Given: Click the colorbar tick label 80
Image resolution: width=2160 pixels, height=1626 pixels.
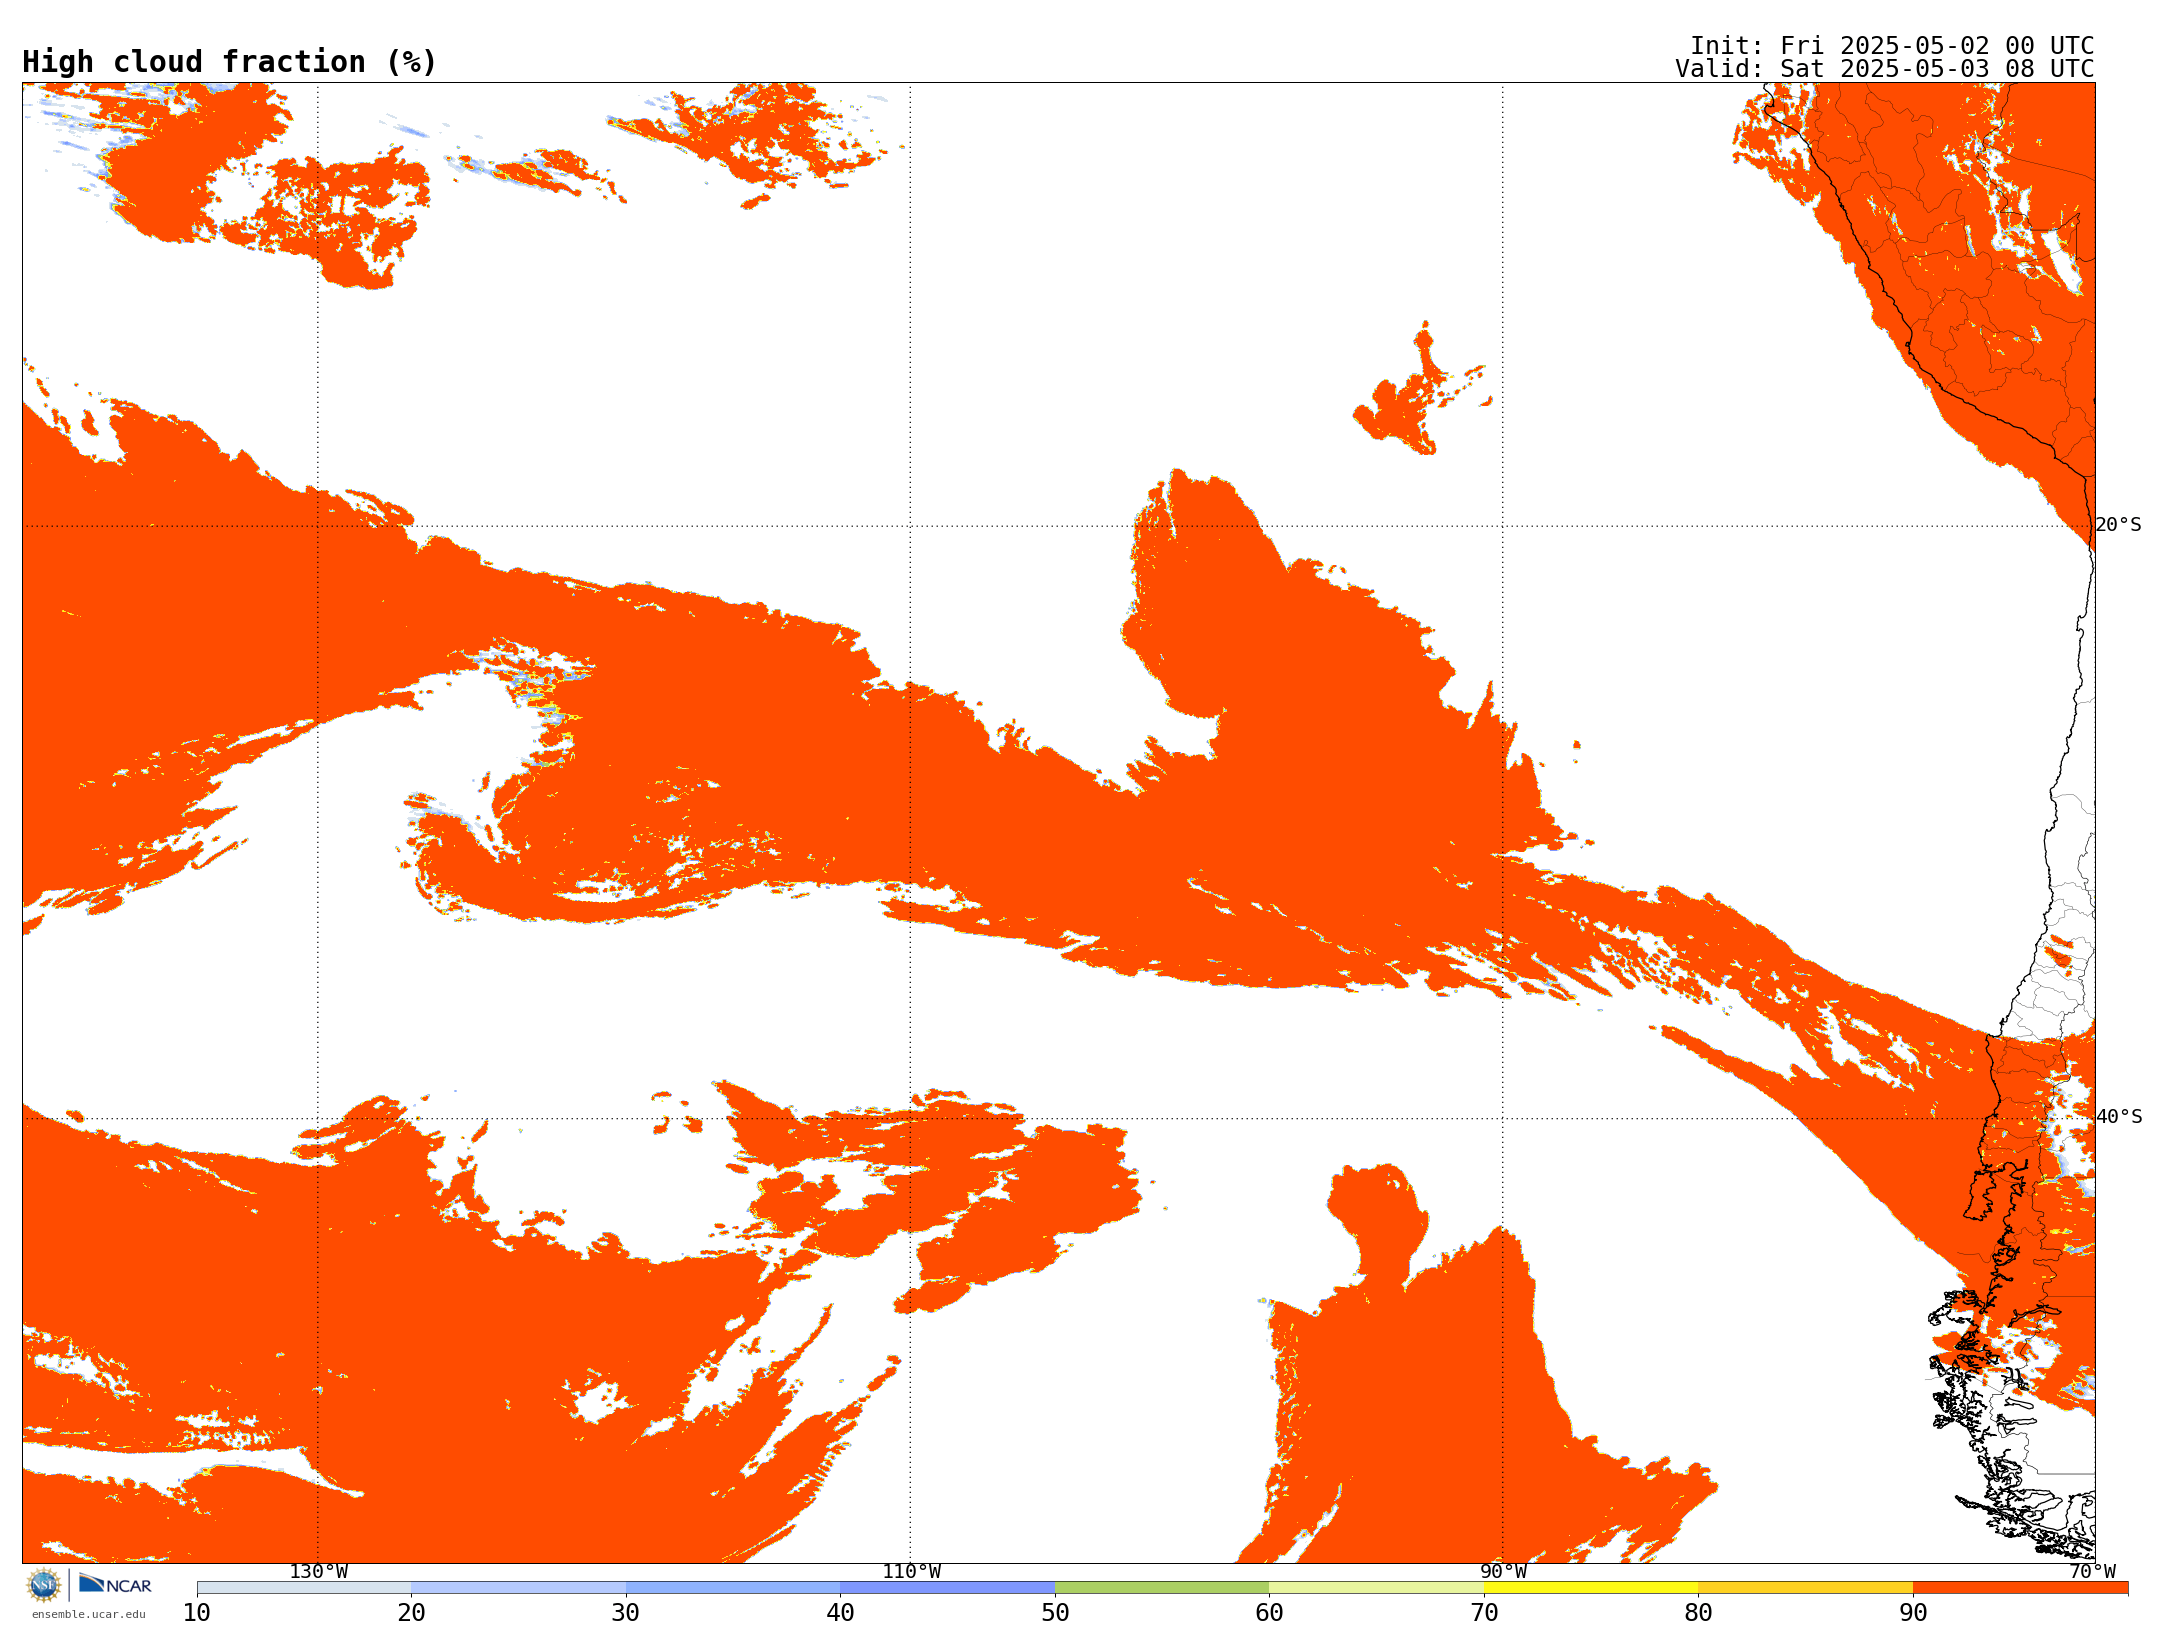Looking at the screenshot, I should pos(1698,1613).
